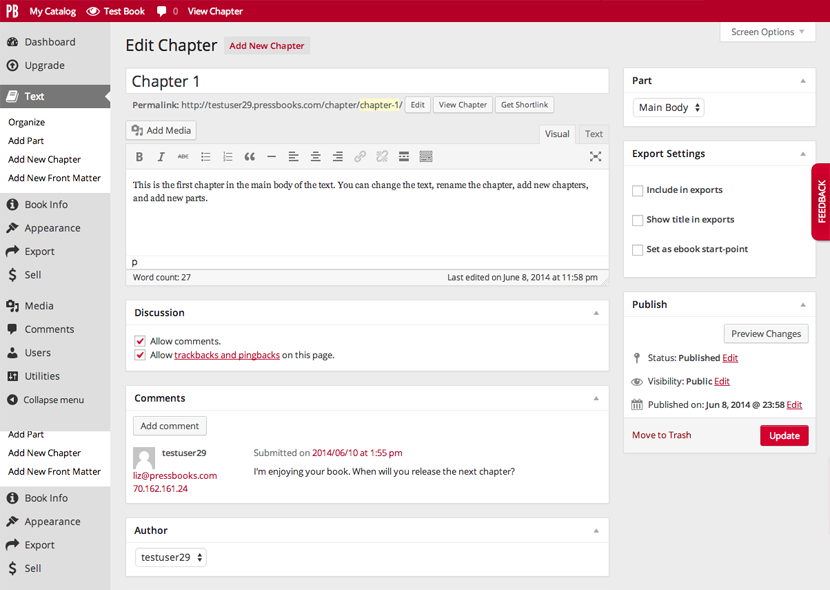This screenshot has width=830, height=590.
Task: Open the red FEEDBACK side tab
Action: coord(820,202)
